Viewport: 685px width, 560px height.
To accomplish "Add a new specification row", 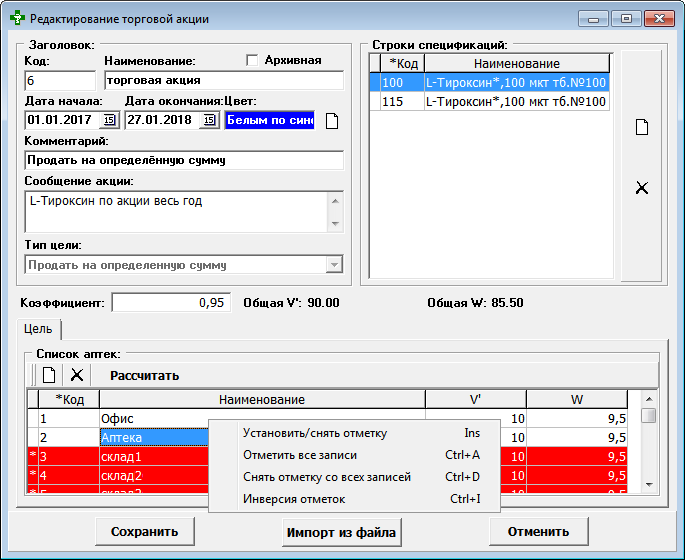I will point(642,127).
